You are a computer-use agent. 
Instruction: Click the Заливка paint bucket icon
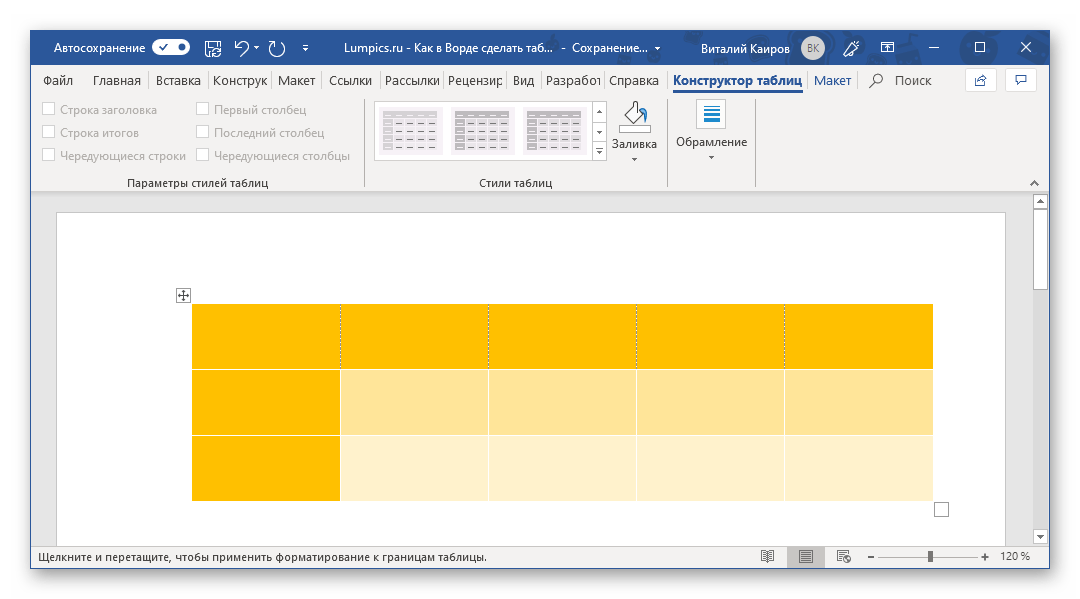point(635,117)
